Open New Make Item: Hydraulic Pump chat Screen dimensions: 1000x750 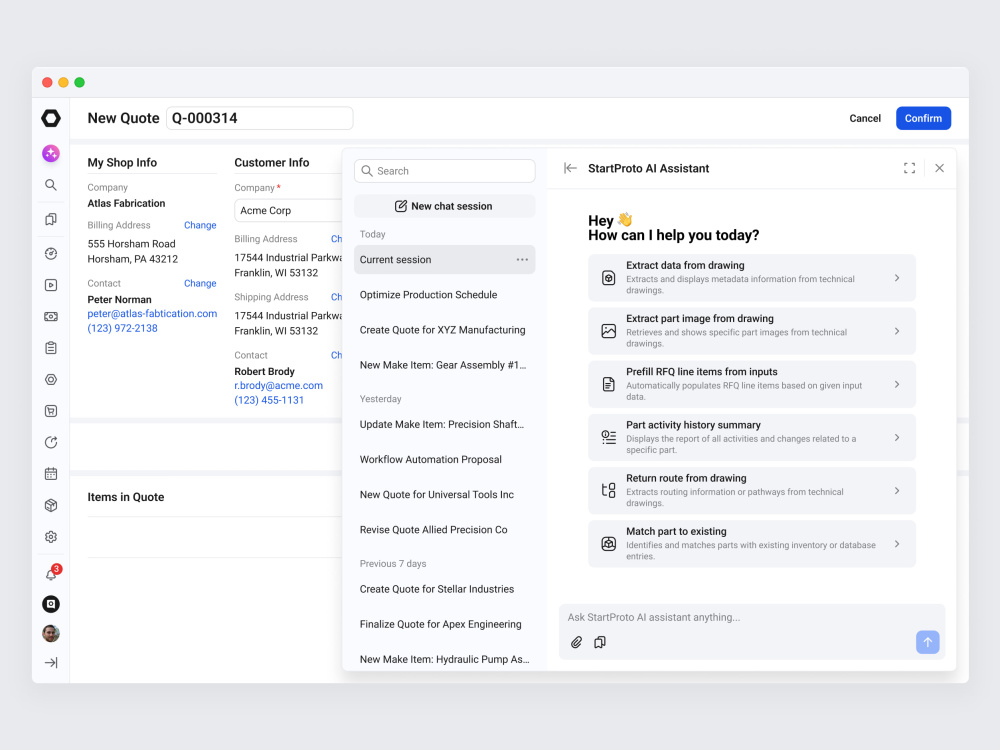point(445,659)
